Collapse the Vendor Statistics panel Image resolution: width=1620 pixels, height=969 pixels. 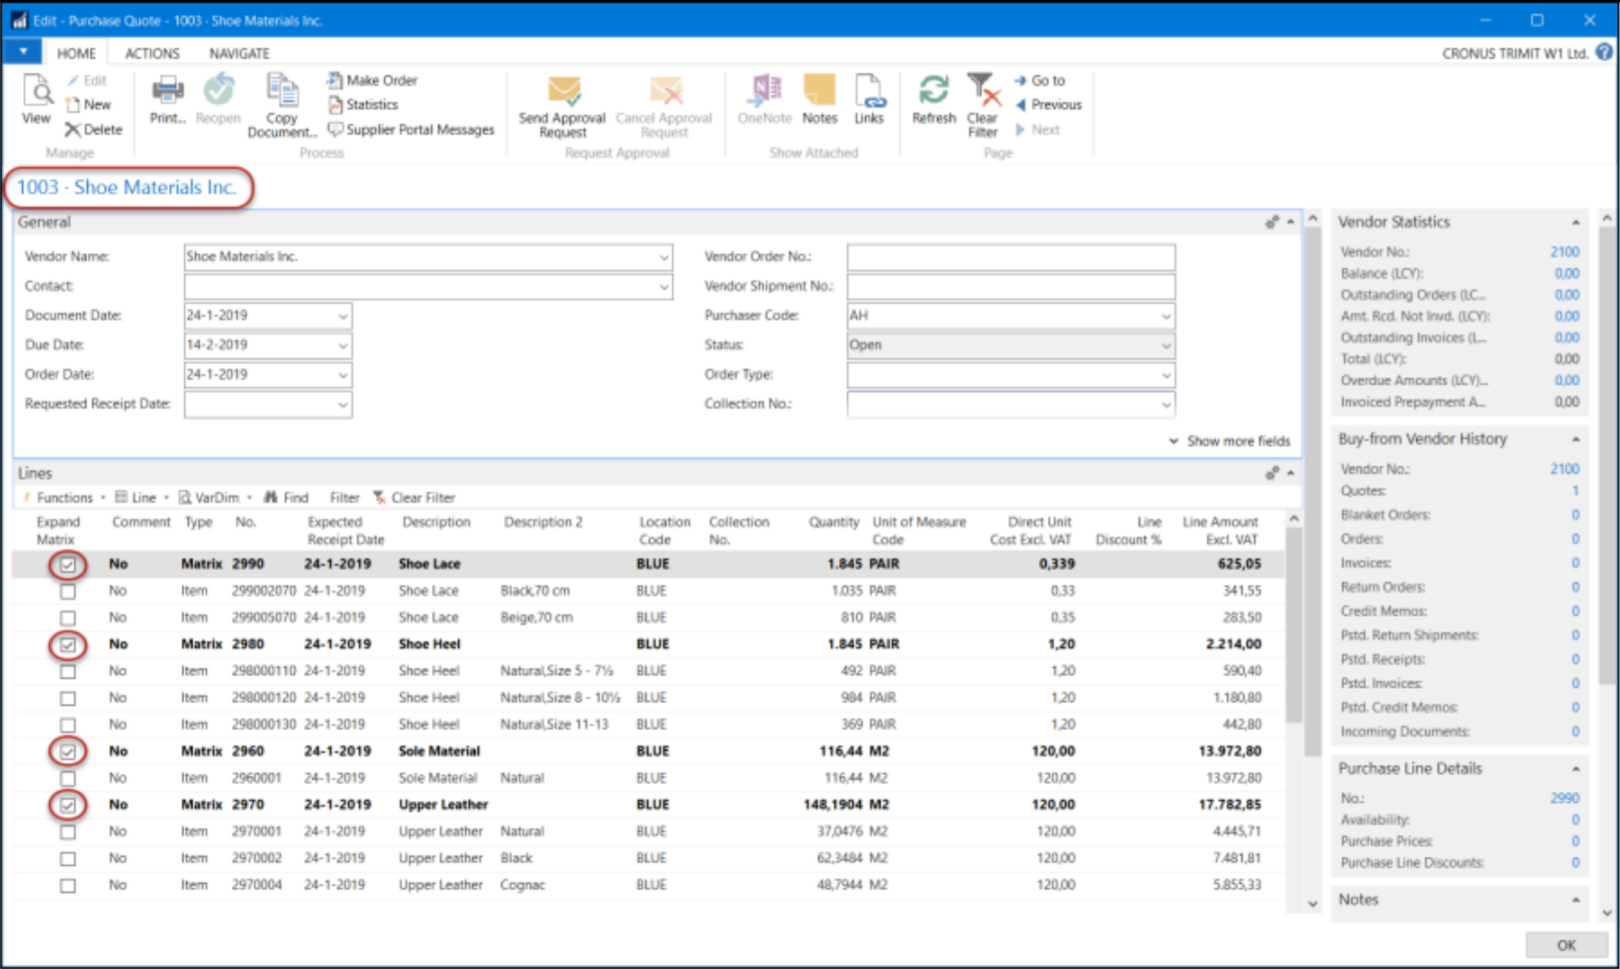pyautogui.click(x=1576, y=222)
